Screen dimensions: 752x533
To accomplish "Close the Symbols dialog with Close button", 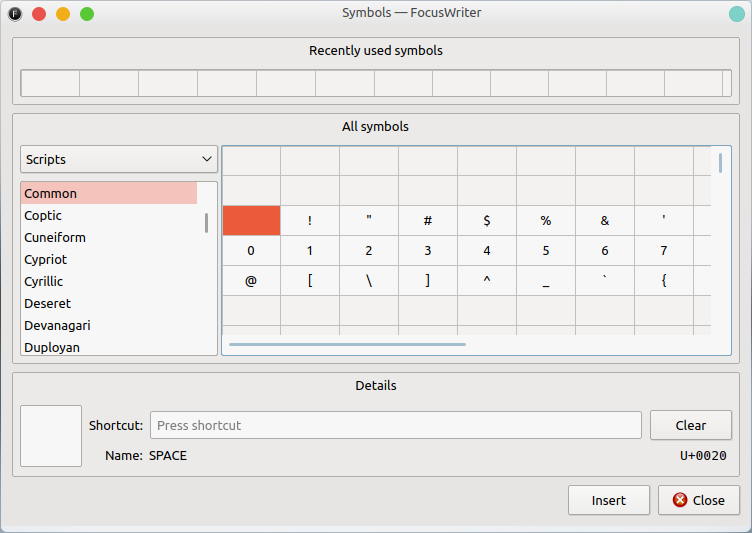I will 698,500.
